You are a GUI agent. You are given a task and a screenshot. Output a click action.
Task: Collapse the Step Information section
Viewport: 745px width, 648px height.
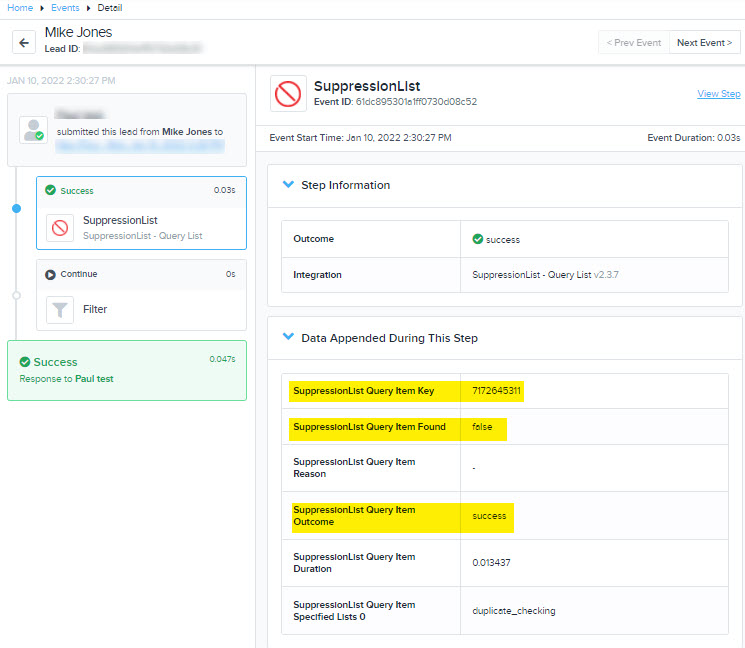coord(288,184)
